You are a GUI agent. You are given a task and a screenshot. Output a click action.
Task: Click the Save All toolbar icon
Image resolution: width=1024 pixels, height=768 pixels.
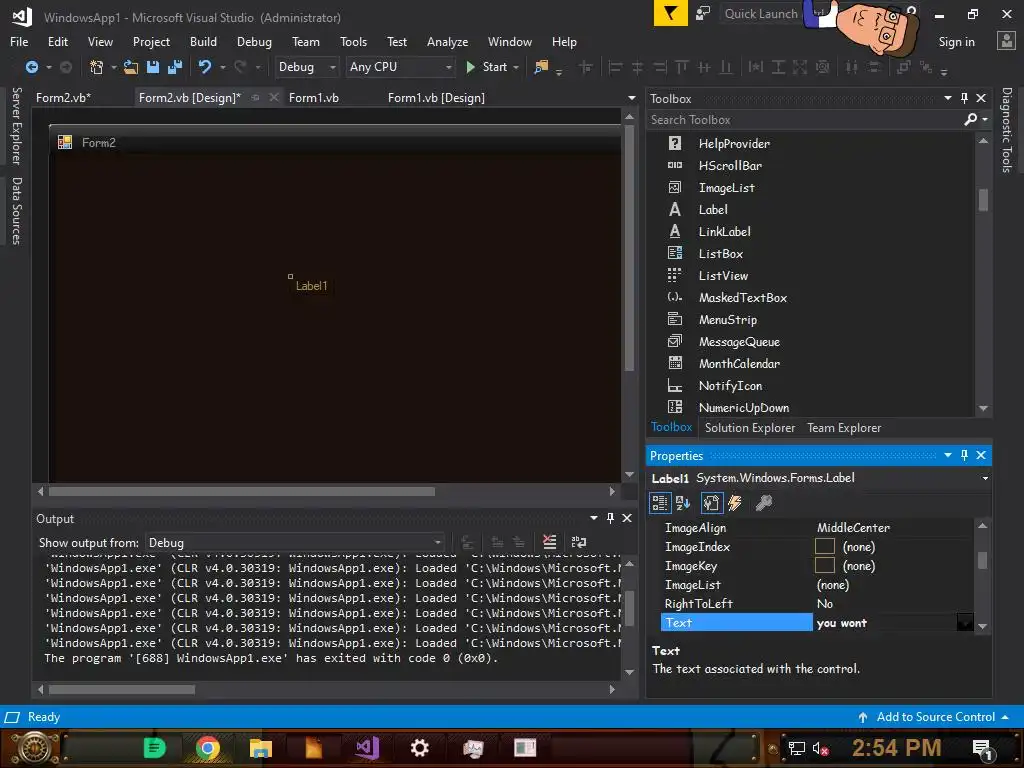174,67
